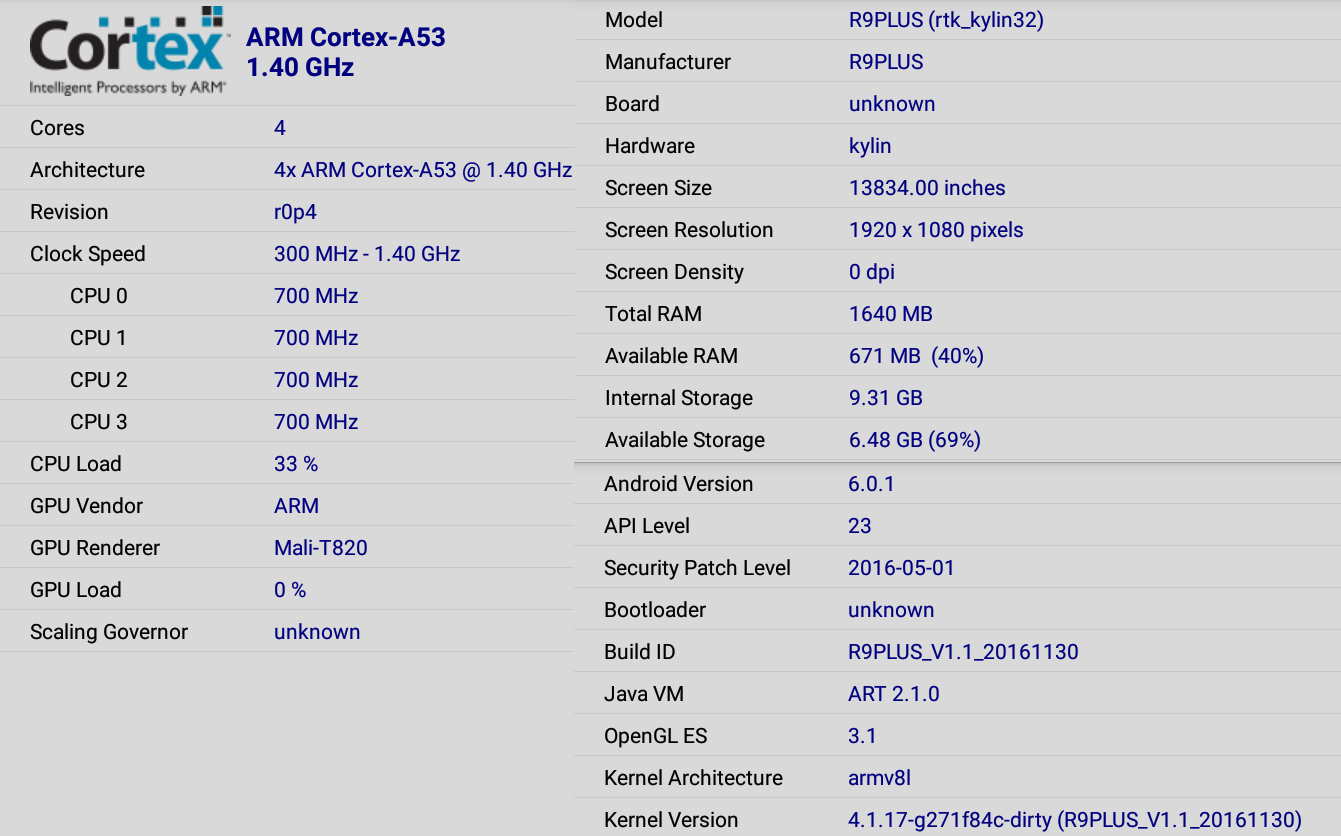Click the Cortex processor logo

pyautogui.click(x=128, y=52)
